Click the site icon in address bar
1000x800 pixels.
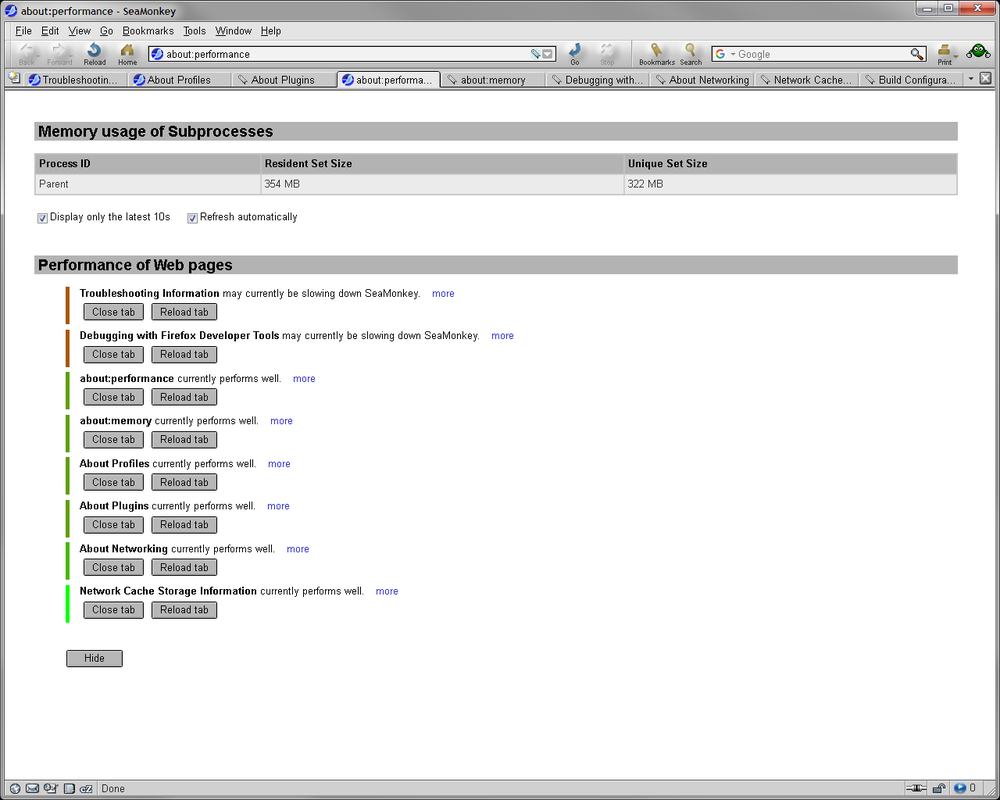click(157, 54)
